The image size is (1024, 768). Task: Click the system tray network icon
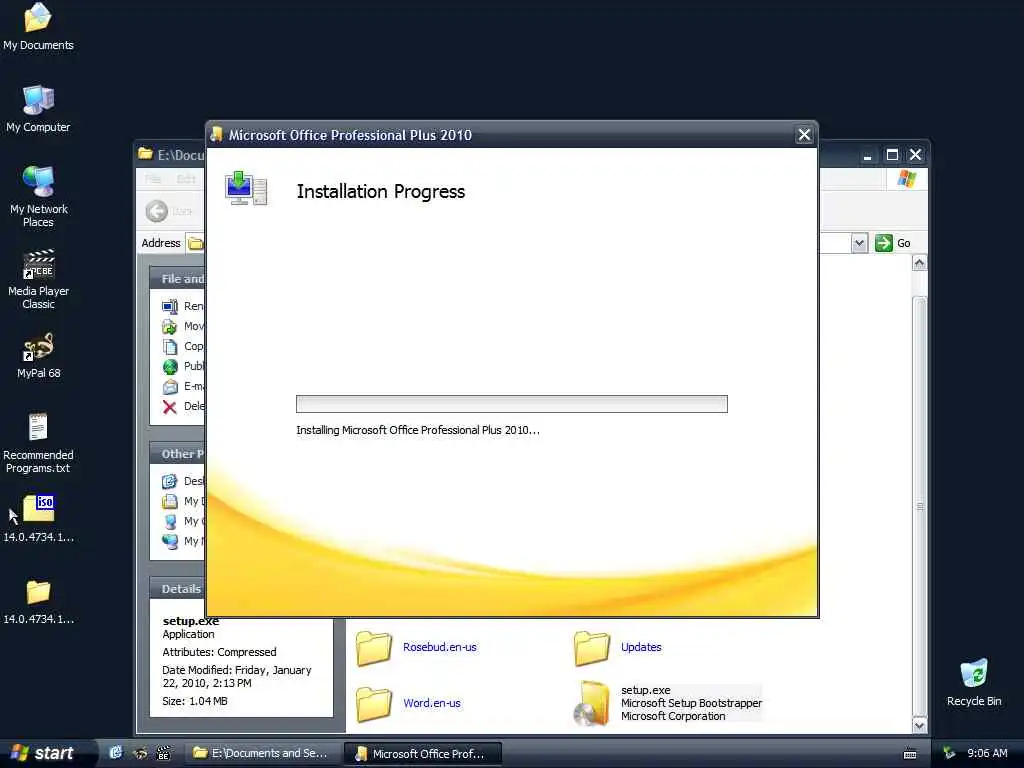coord(949,754)
